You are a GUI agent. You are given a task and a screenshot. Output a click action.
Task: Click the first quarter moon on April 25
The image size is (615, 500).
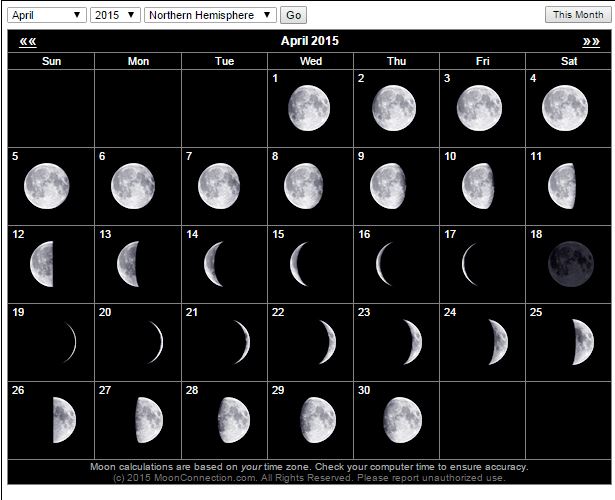point(583,342)
